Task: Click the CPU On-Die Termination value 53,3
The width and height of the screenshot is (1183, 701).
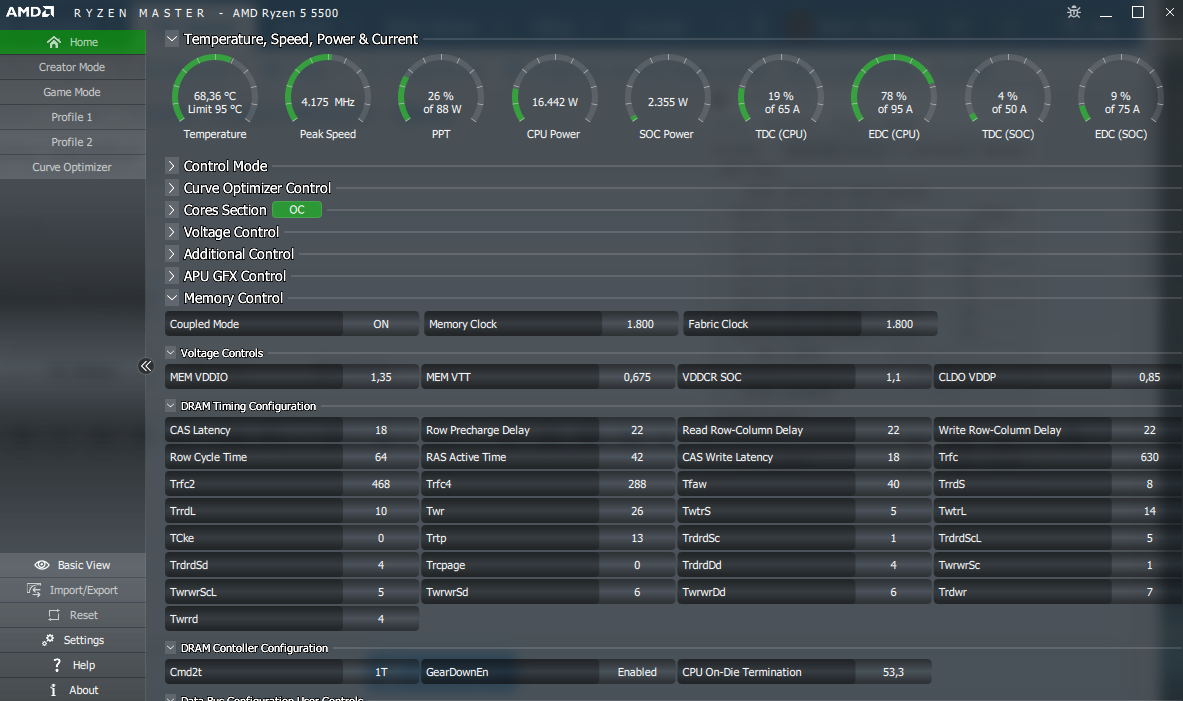Action: (x=893, y=672)
